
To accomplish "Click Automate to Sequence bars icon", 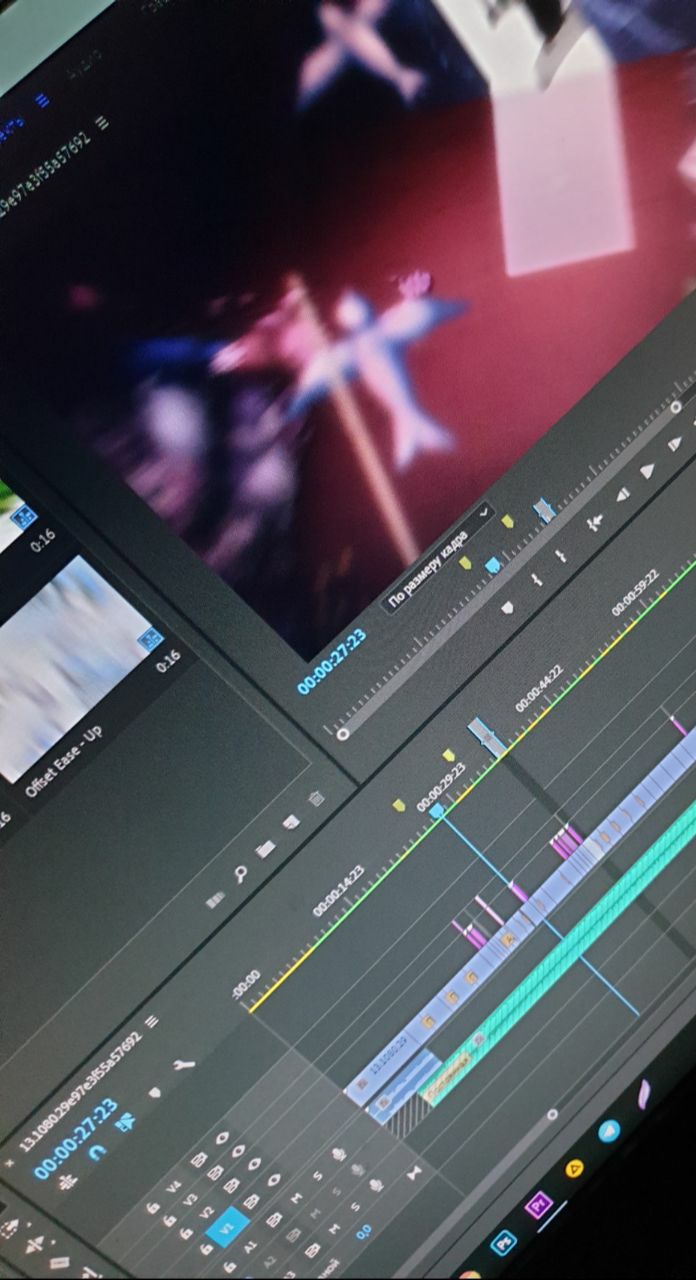I will click(215, 900).
